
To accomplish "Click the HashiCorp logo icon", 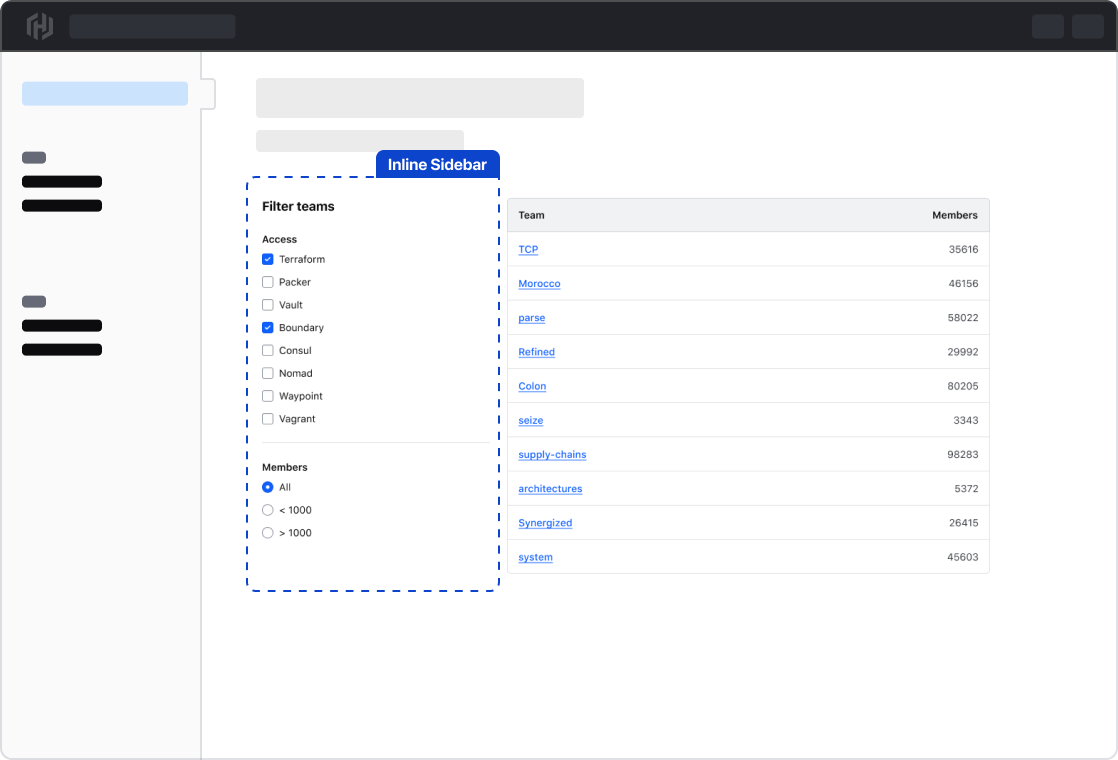I will pos(39,26).
